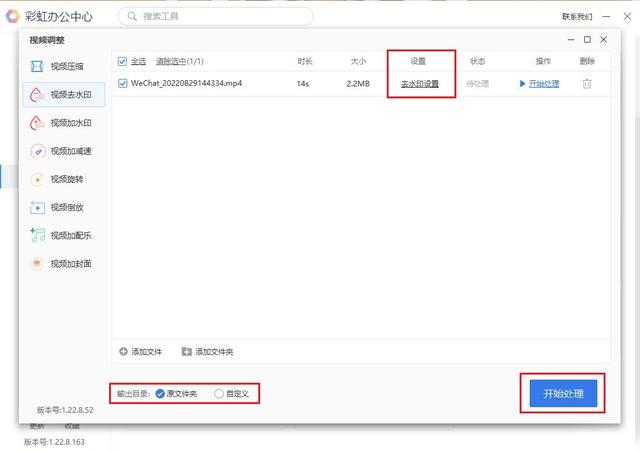Minimize the 彩虹办公中心 main window

pyautogui.click(x=607, y=16)
